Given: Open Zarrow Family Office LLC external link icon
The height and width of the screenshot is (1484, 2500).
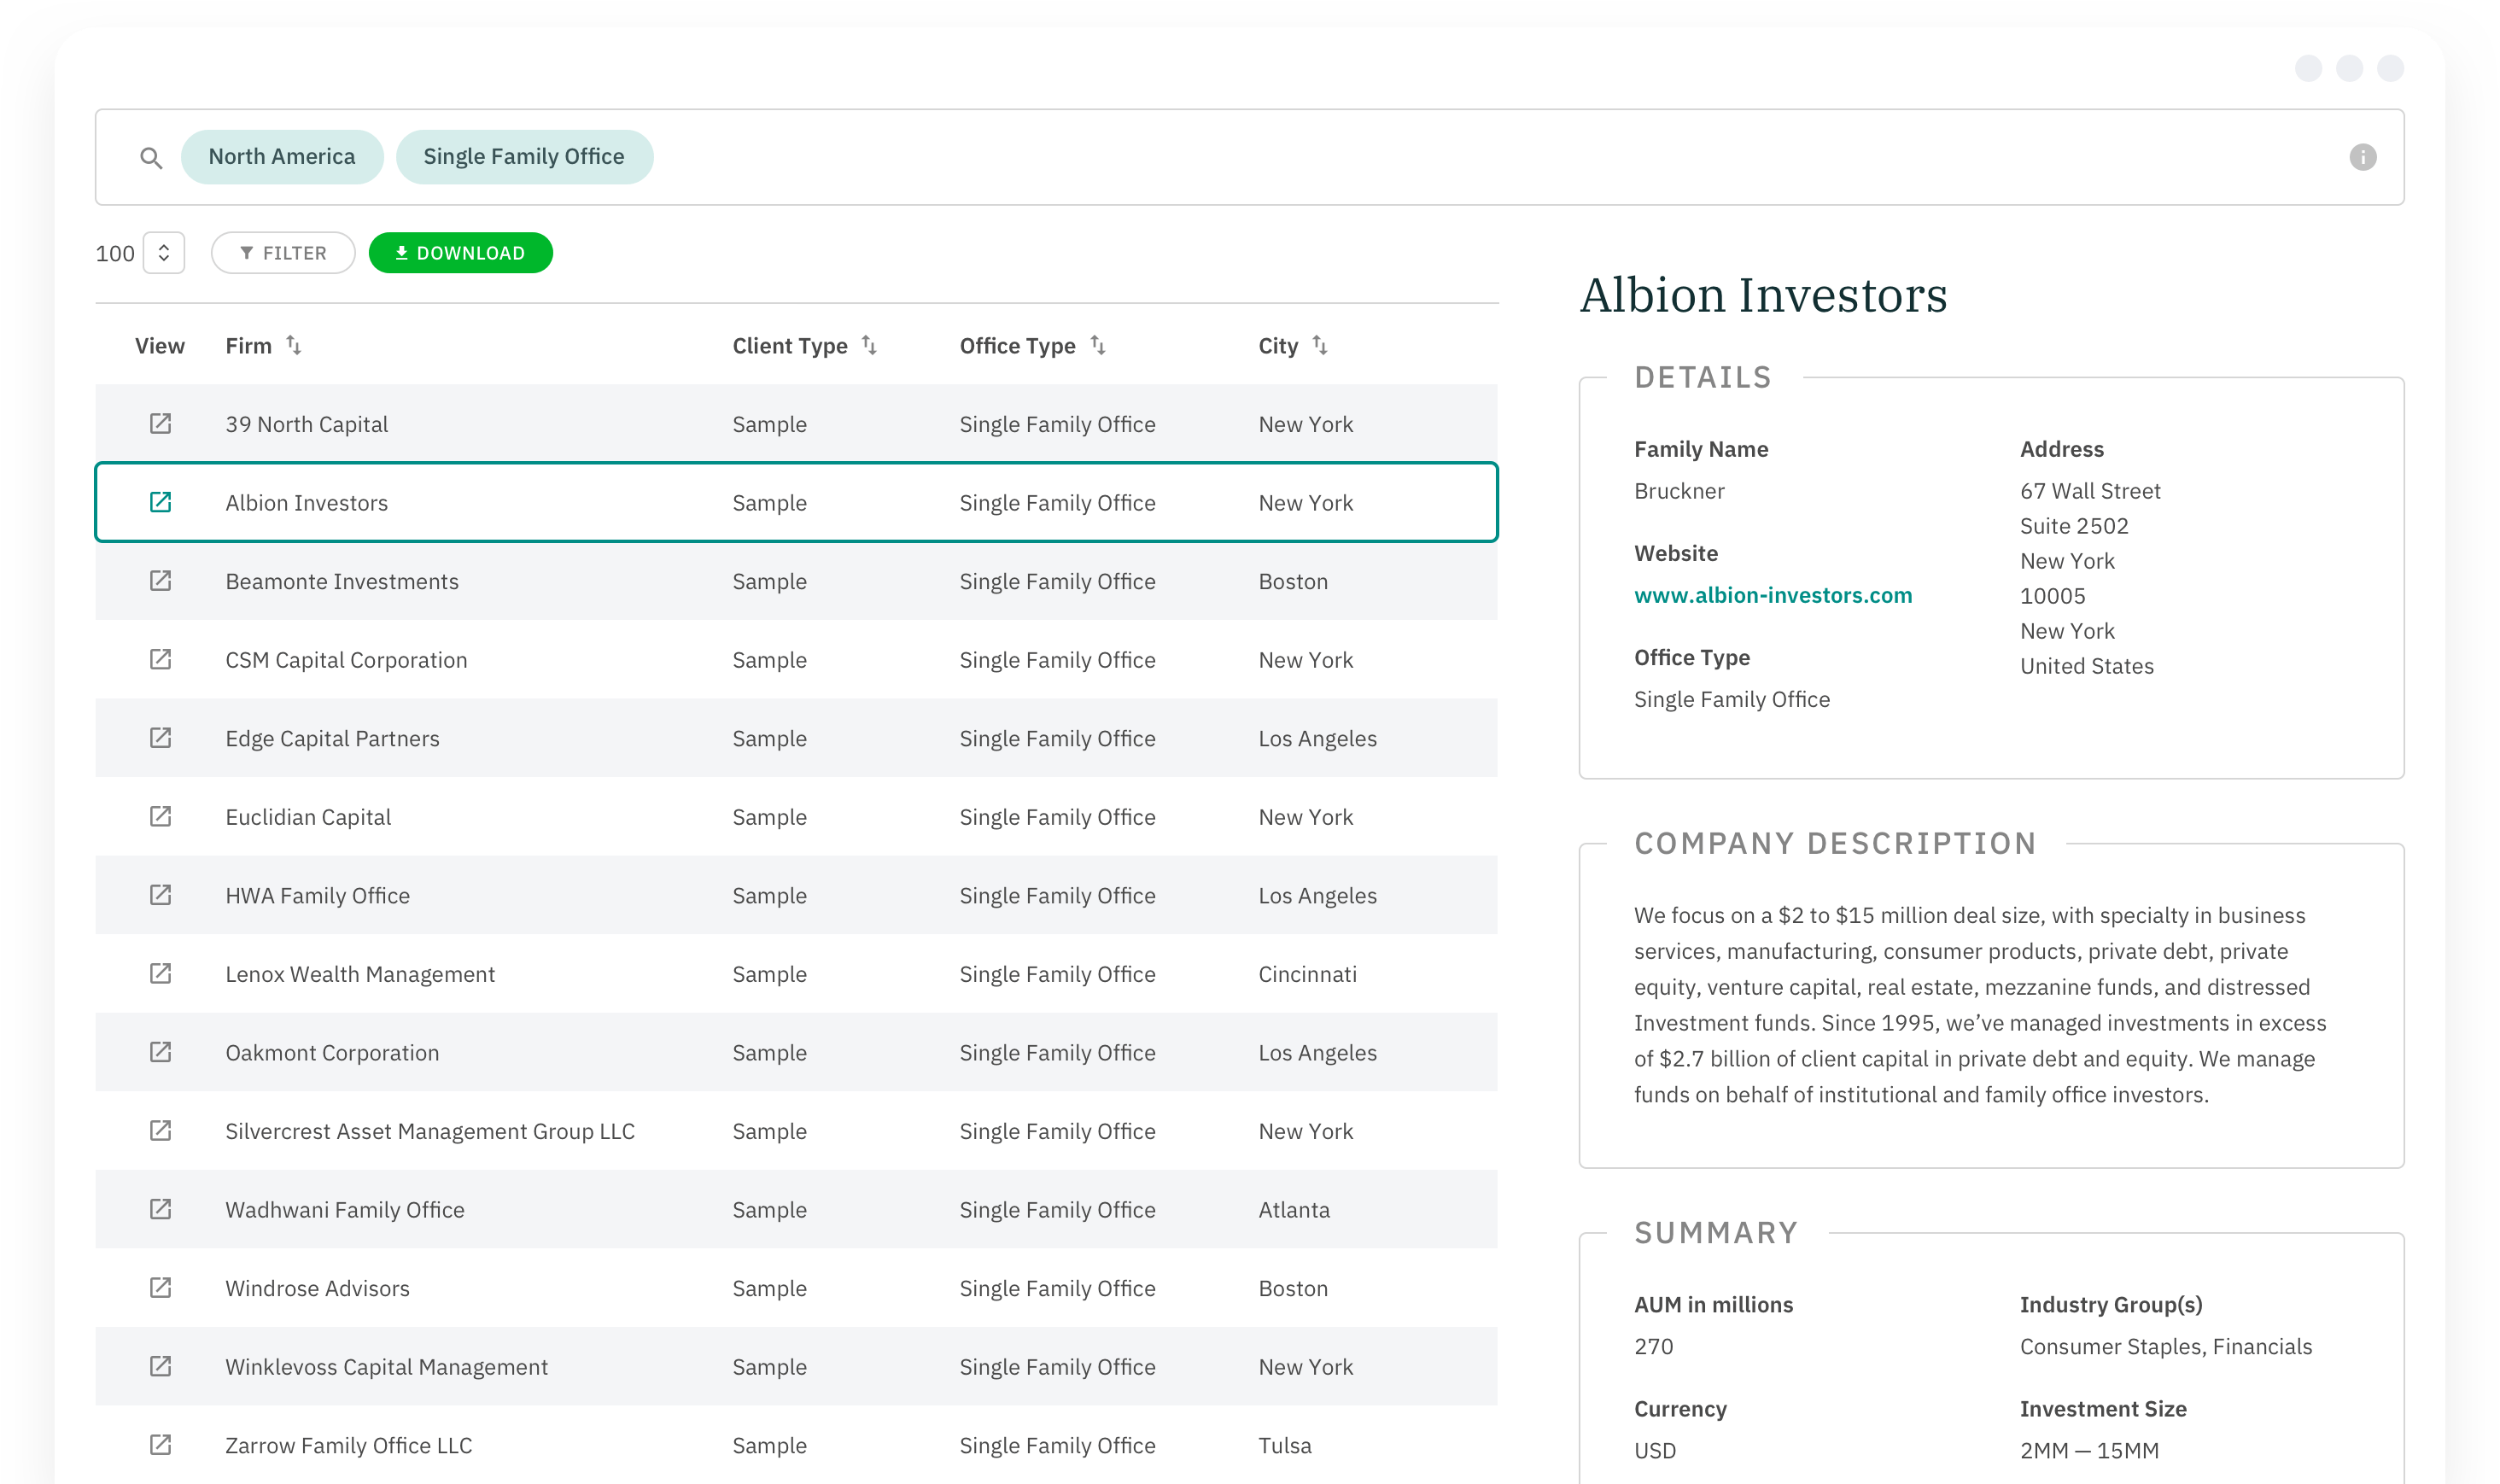Looking at the screenshot, I should pos(160,1445).
